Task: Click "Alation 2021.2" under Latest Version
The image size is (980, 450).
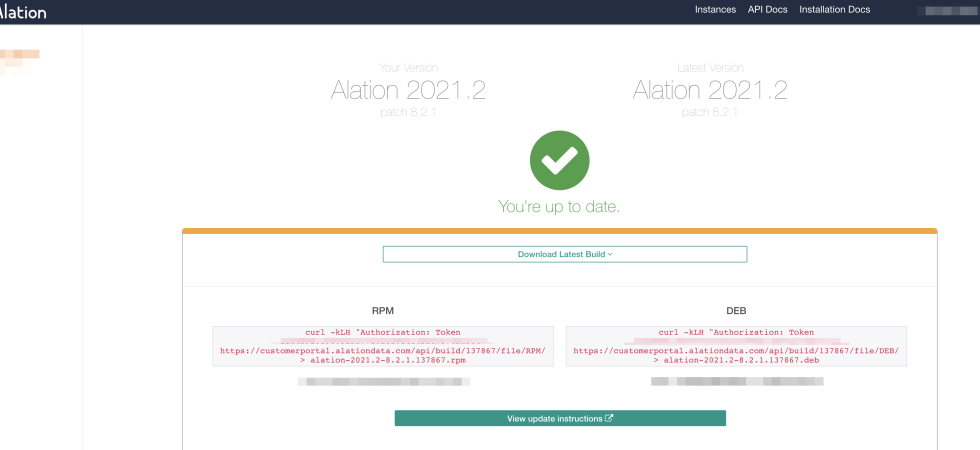Action: (x=710, y=91)
